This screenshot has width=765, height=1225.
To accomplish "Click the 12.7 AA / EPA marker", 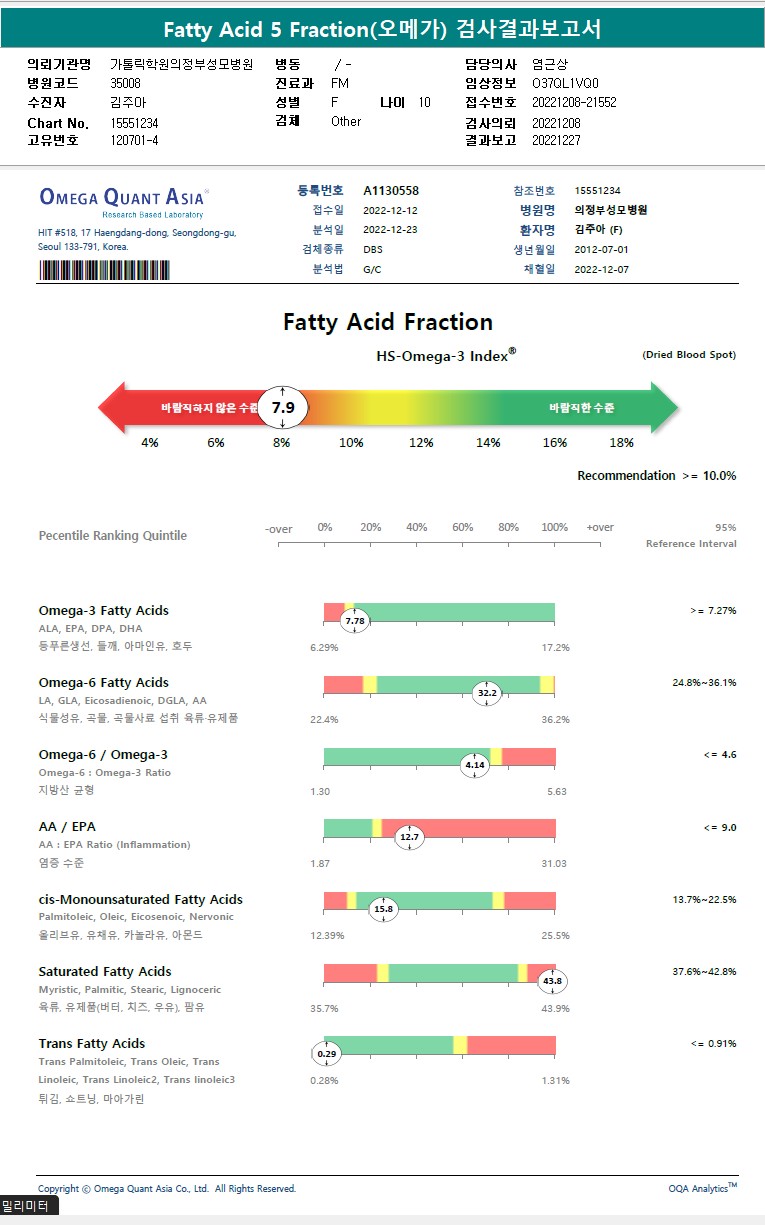I will [x=409, y=836].
